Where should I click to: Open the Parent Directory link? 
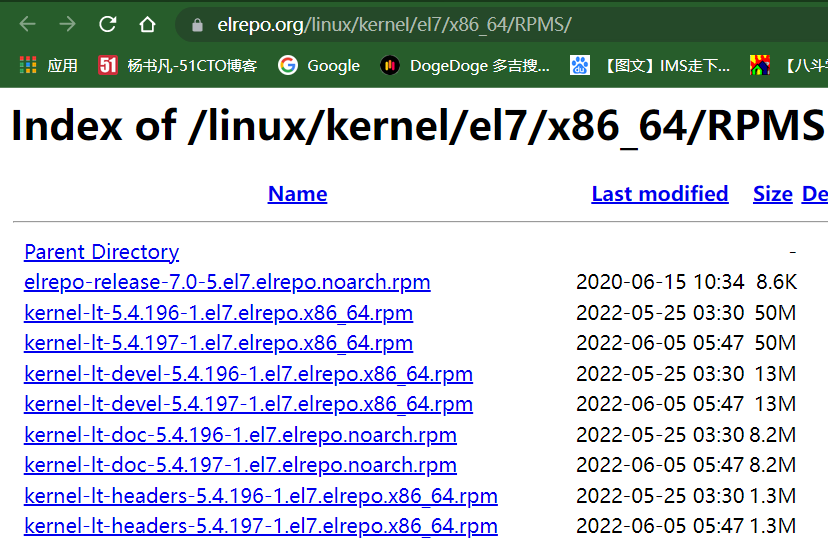click(101, 252)
